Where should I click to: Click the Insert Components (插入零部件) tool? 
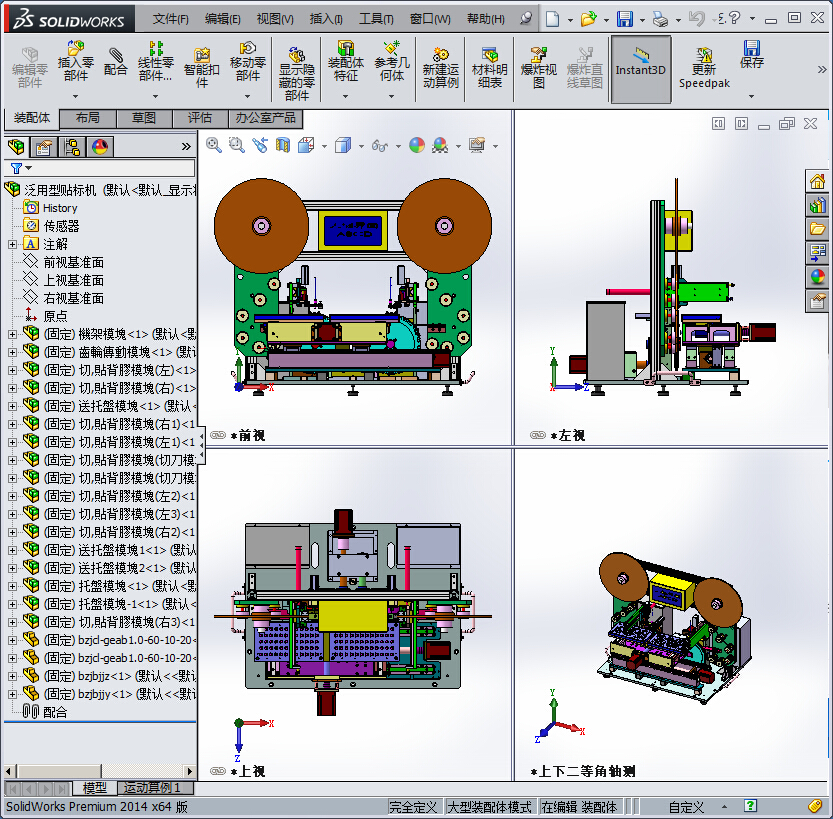[75, 61]
